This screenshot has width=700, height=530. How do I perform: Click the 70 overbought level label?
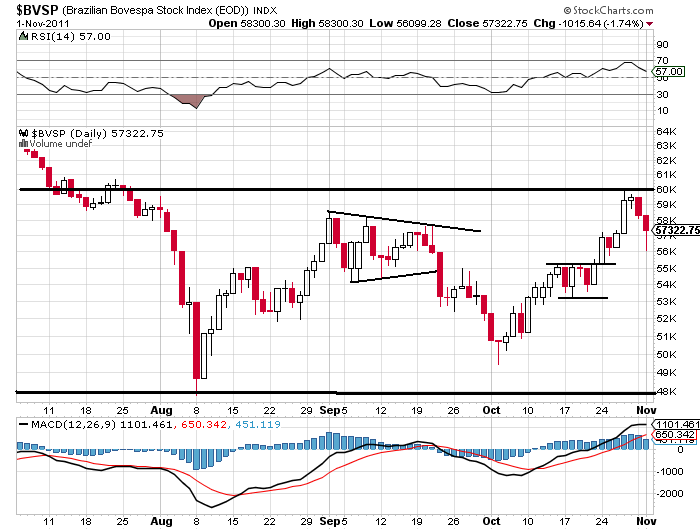click(x=662, y=60)
